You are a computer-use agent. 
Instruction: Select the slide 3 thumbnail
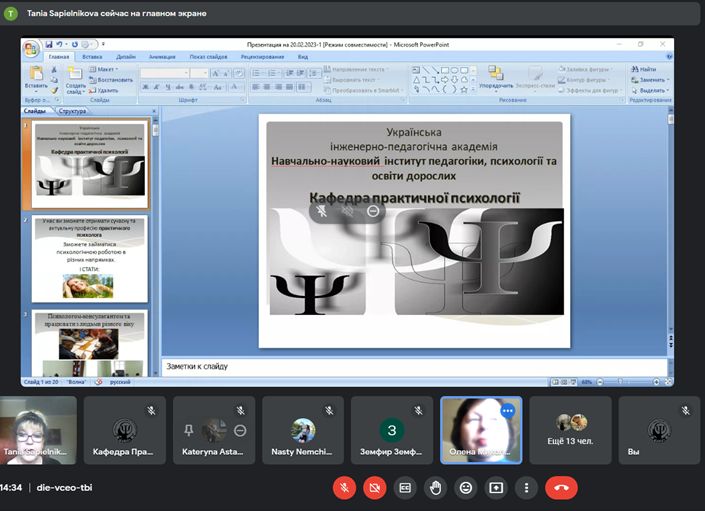(89, 343)
